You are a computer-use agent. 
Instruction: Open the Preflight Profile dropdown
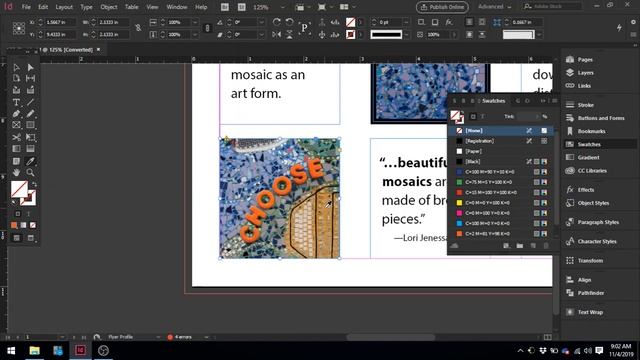[x=158, y=337]
